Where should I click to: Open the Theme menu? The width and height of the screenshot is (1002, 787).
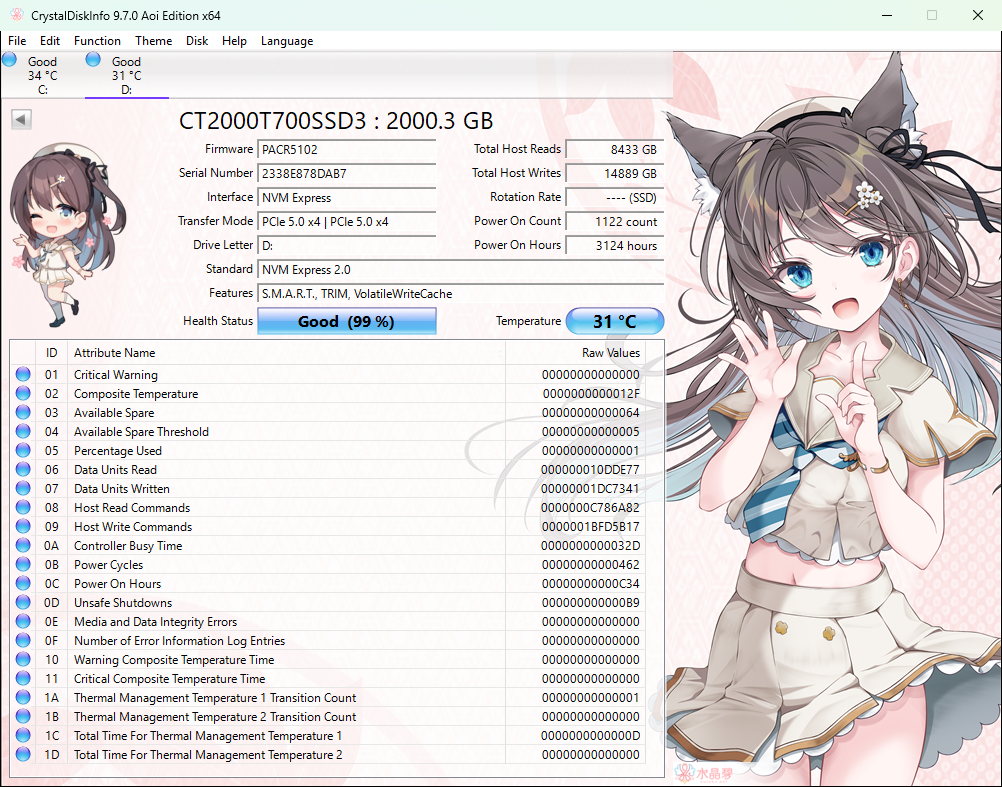click(153, 41)
